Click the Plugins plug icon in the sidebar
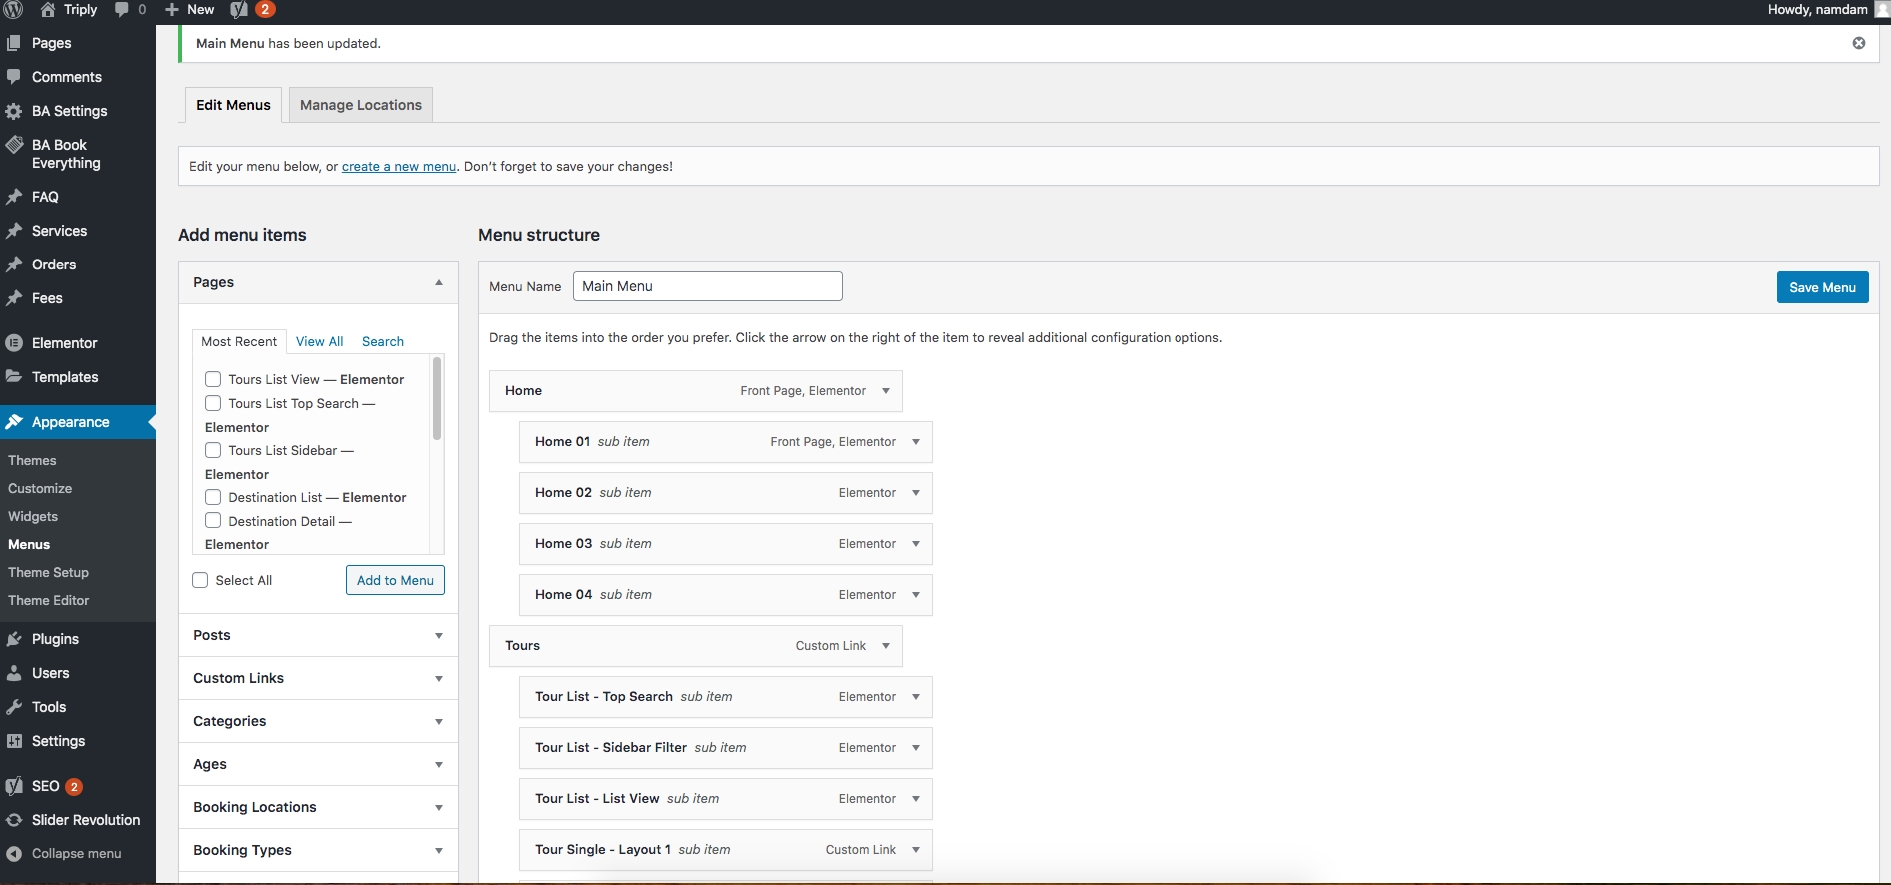 pos(14,639)
